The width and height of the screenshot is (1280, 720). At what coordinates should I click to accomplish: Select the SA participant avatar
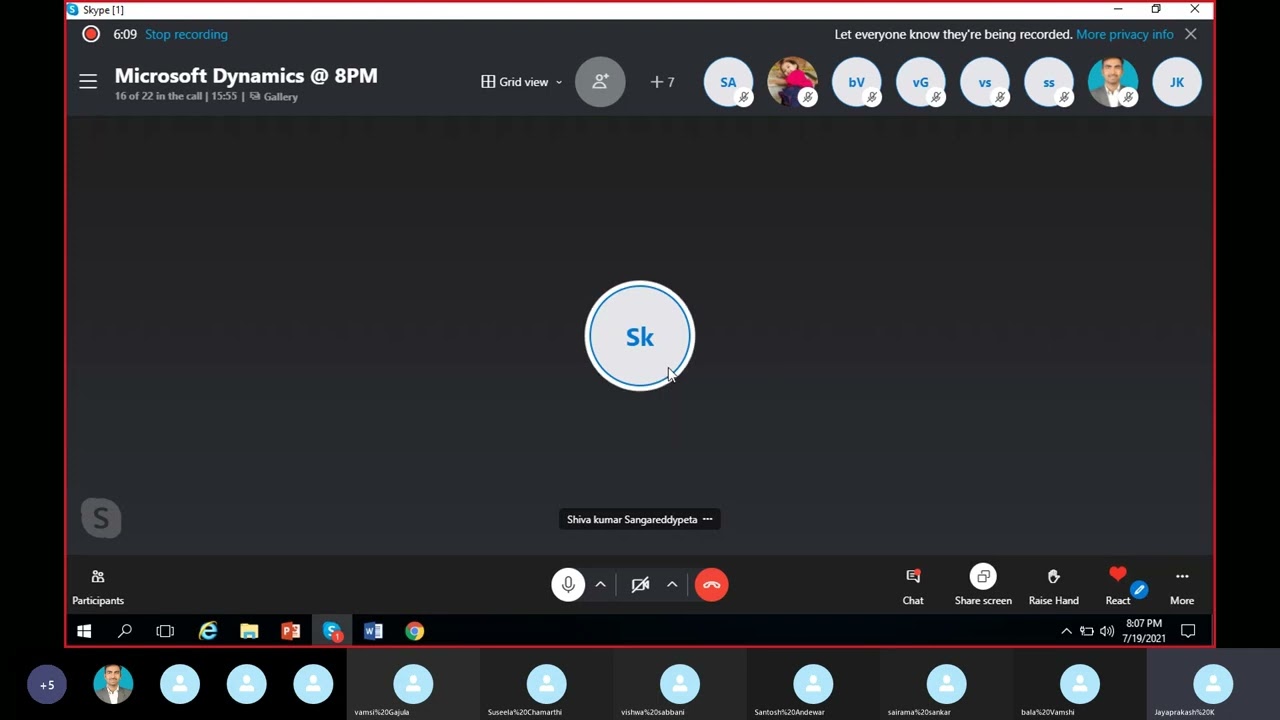point(728,82)
